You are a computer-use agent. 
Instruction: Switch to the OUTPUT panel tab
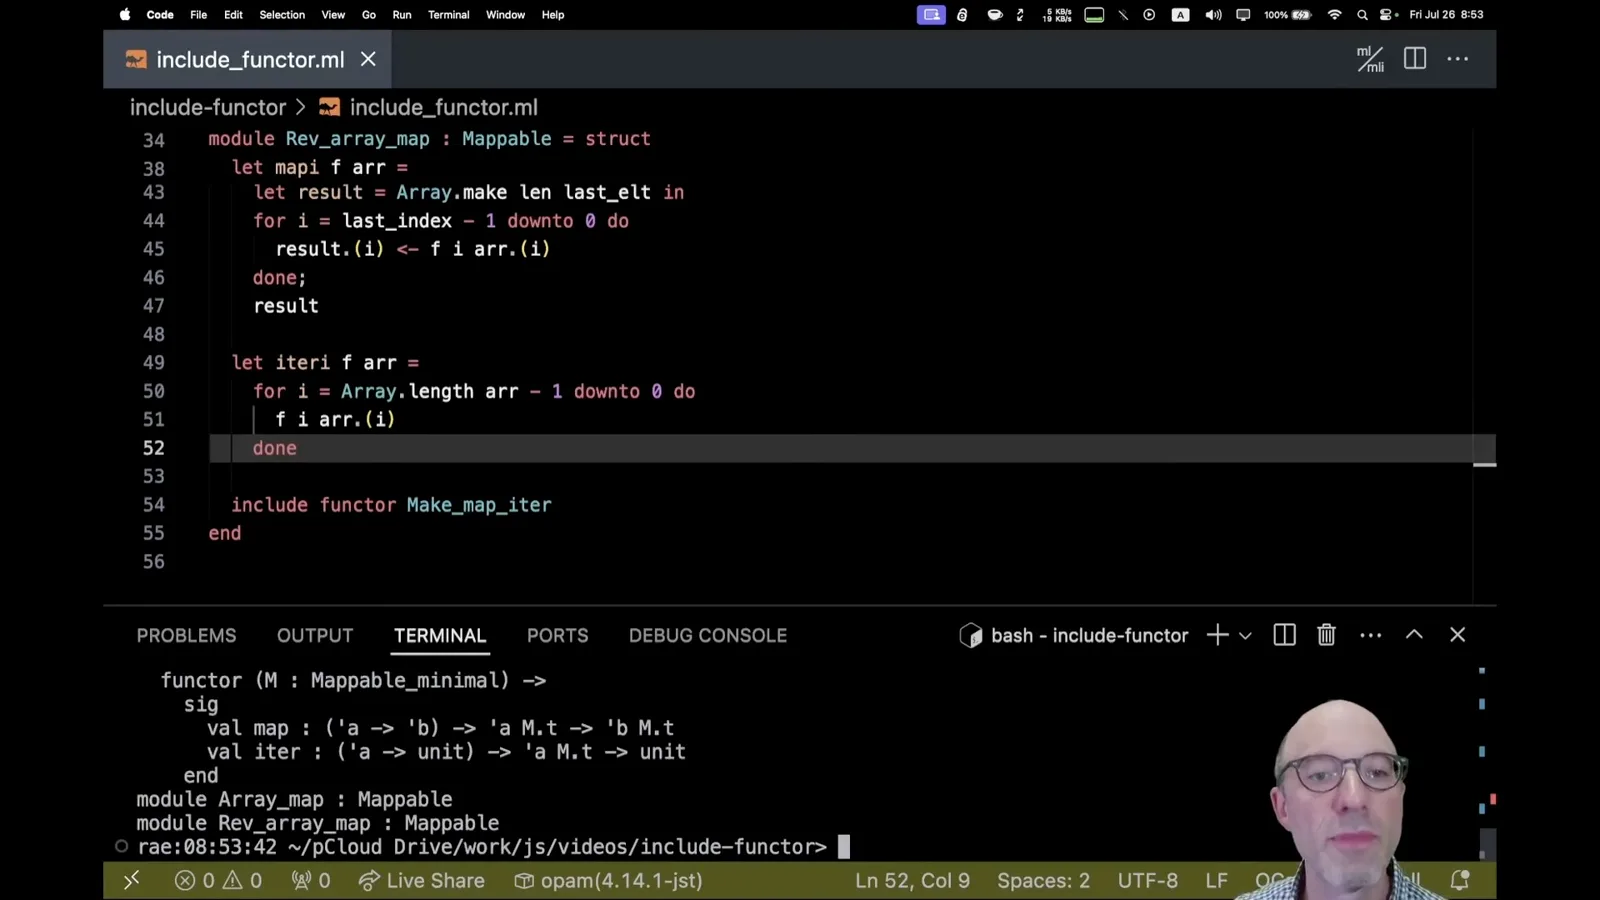[x=315, y=635]
